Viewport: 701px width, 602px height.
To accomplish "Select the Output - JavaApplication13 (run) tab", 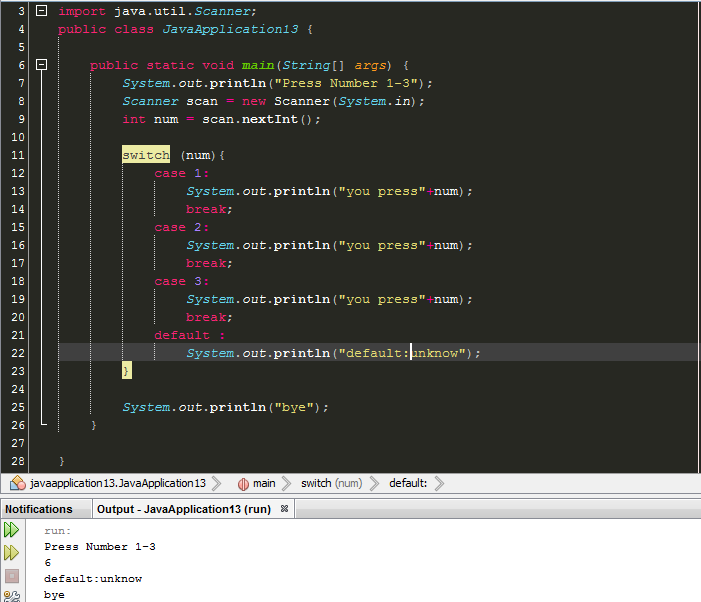I will [x=184, y=509].
